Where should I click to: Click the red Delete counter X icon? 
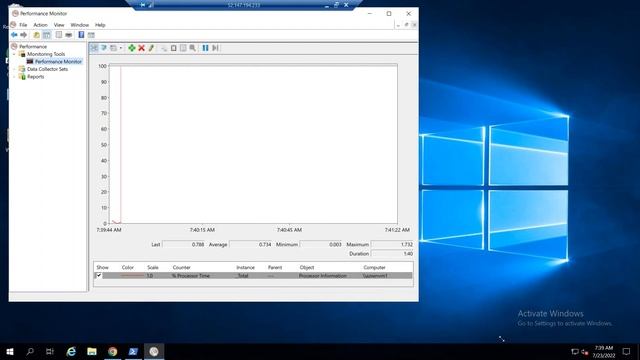pyautogui.click(x=142, y=48)
